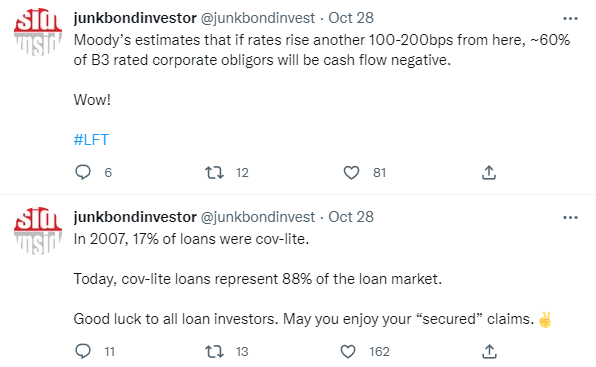The image size is (596, 367).
Task: Open the Moody's tweet text body
Action: 322,50
